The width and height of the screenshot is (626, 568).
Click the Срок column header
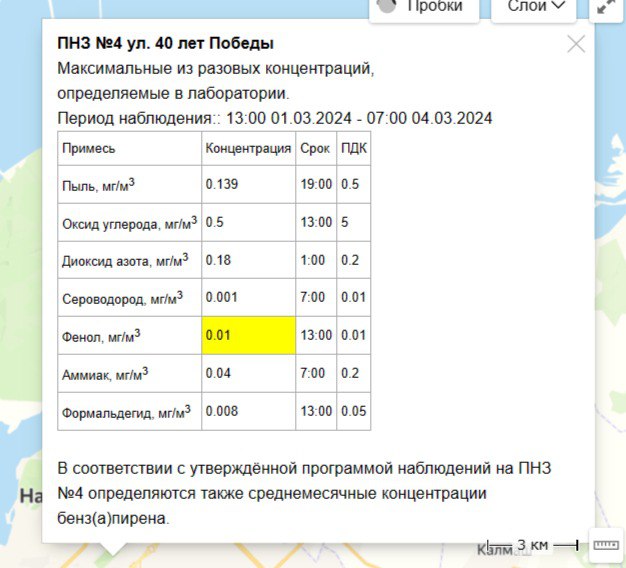pos(314,148)
